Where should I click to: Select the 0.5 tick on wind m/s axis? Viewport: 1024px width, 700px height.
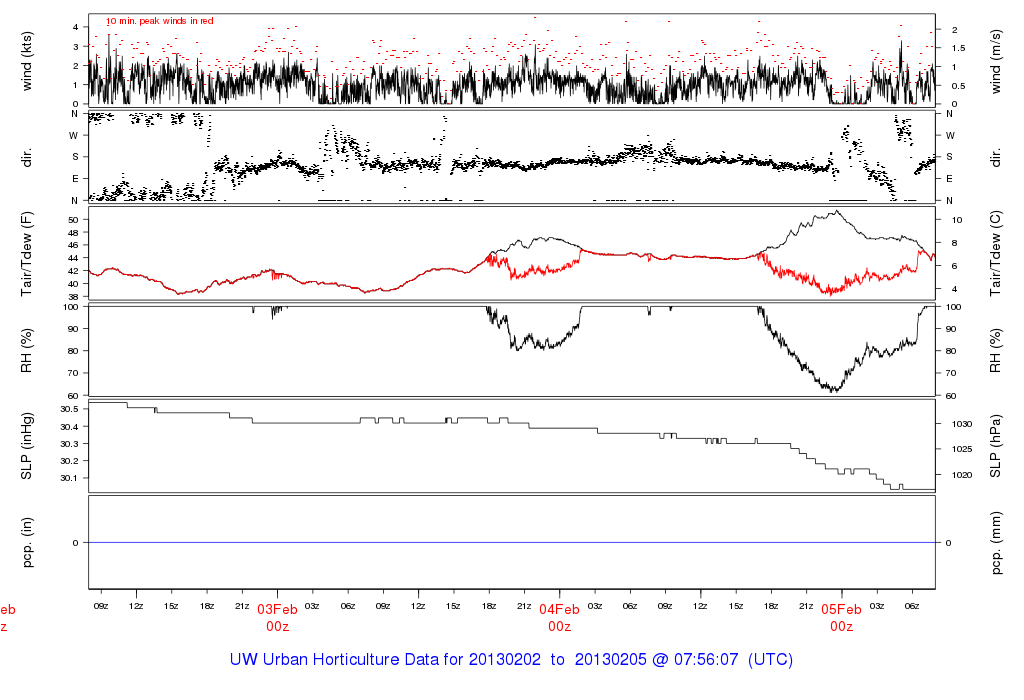click(959, 86)
